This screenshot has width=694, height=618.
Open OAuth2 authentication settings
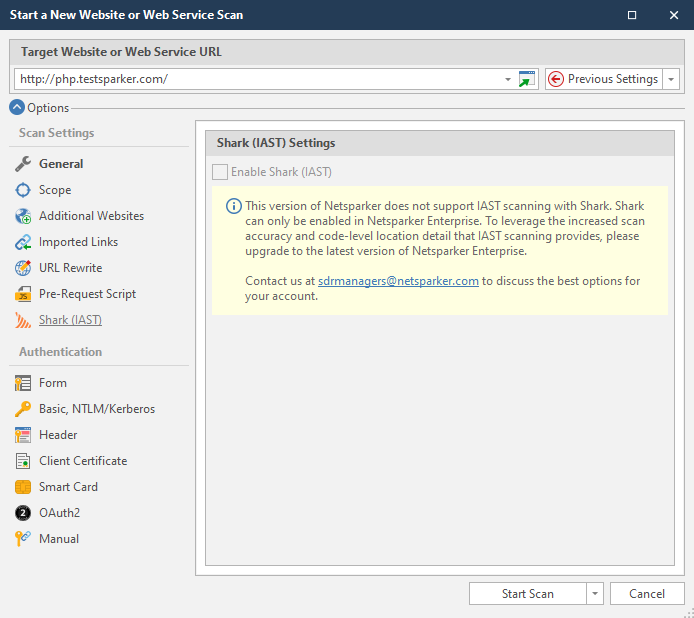click(59, 513)
